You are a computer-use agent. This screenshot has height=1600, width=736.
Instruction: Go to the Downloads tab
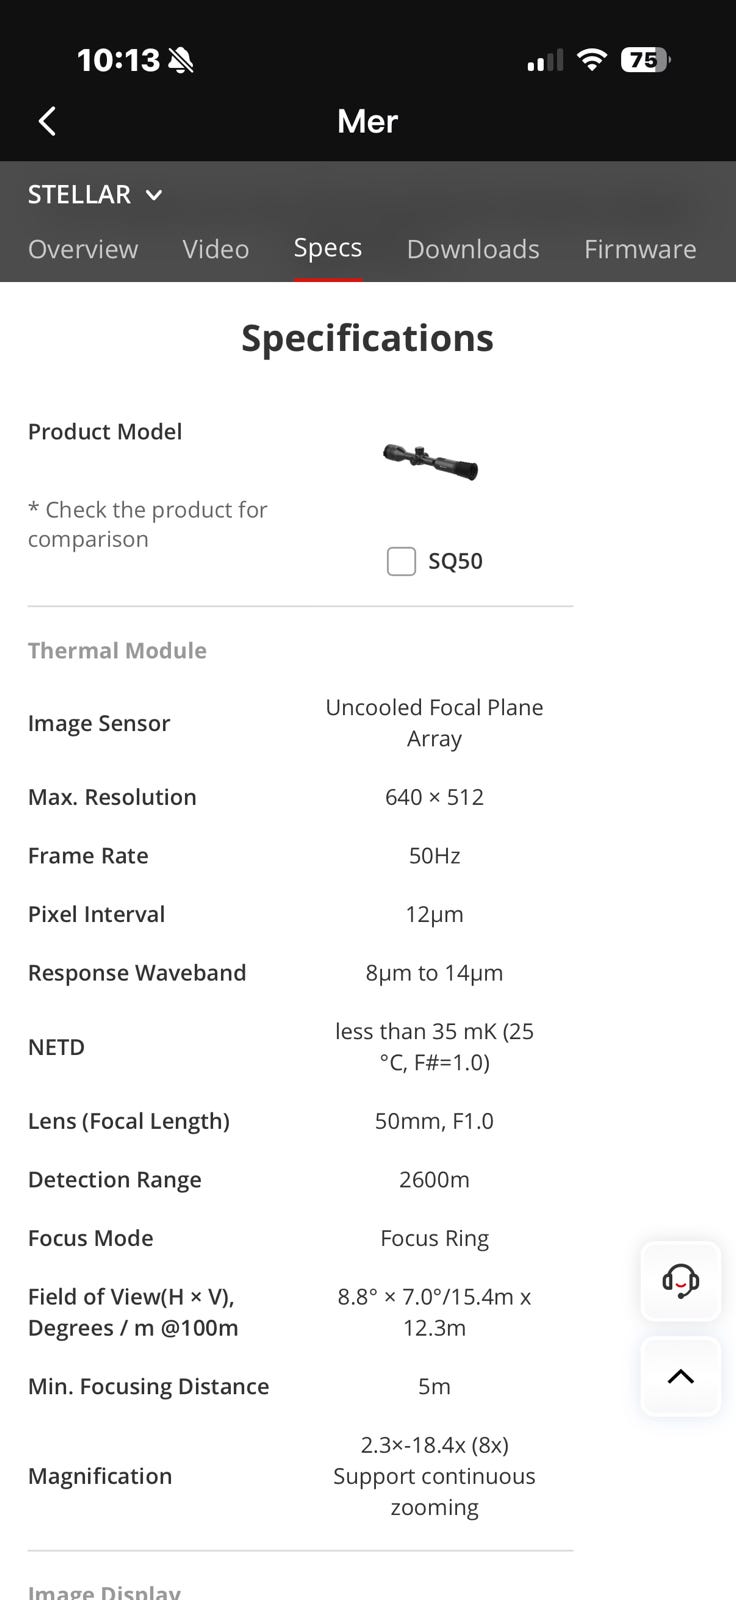pos(473,249)
